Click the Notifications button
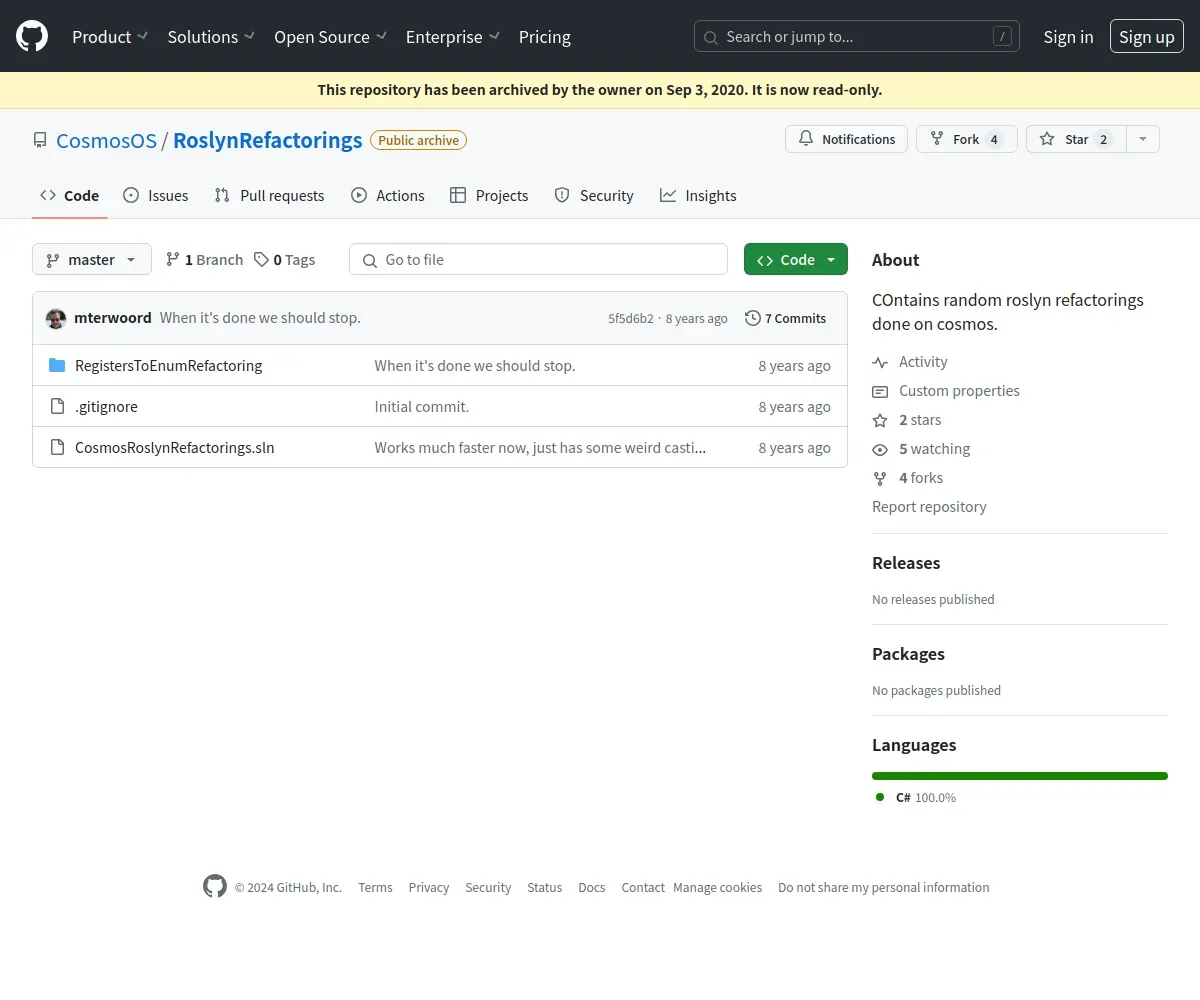The image size is (1200, 1000). 847,139
